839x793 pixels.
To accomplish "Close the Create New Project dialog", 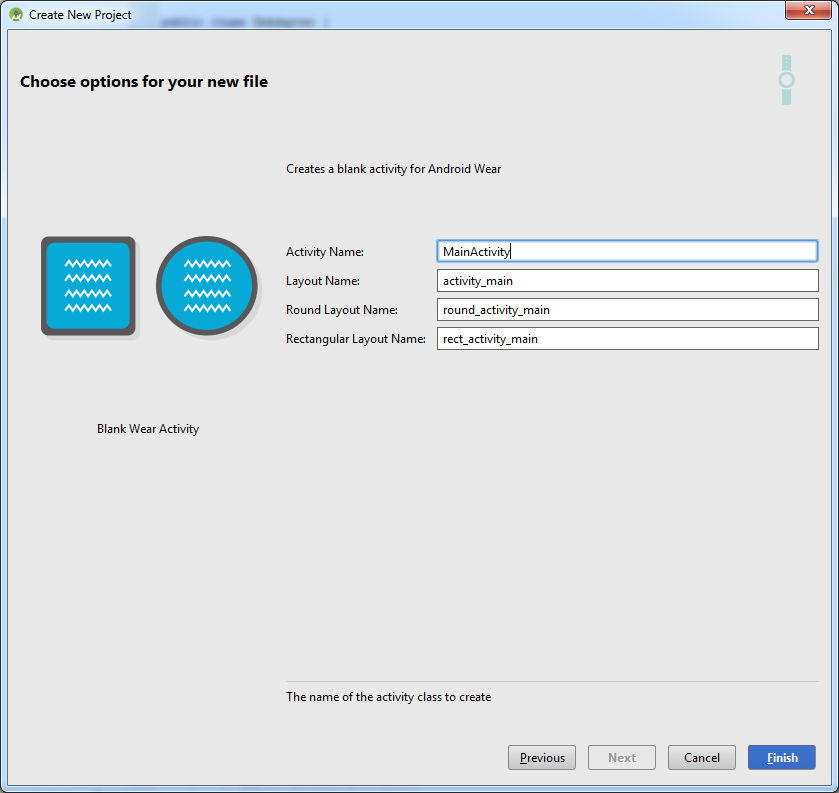I will coord(809,10).
